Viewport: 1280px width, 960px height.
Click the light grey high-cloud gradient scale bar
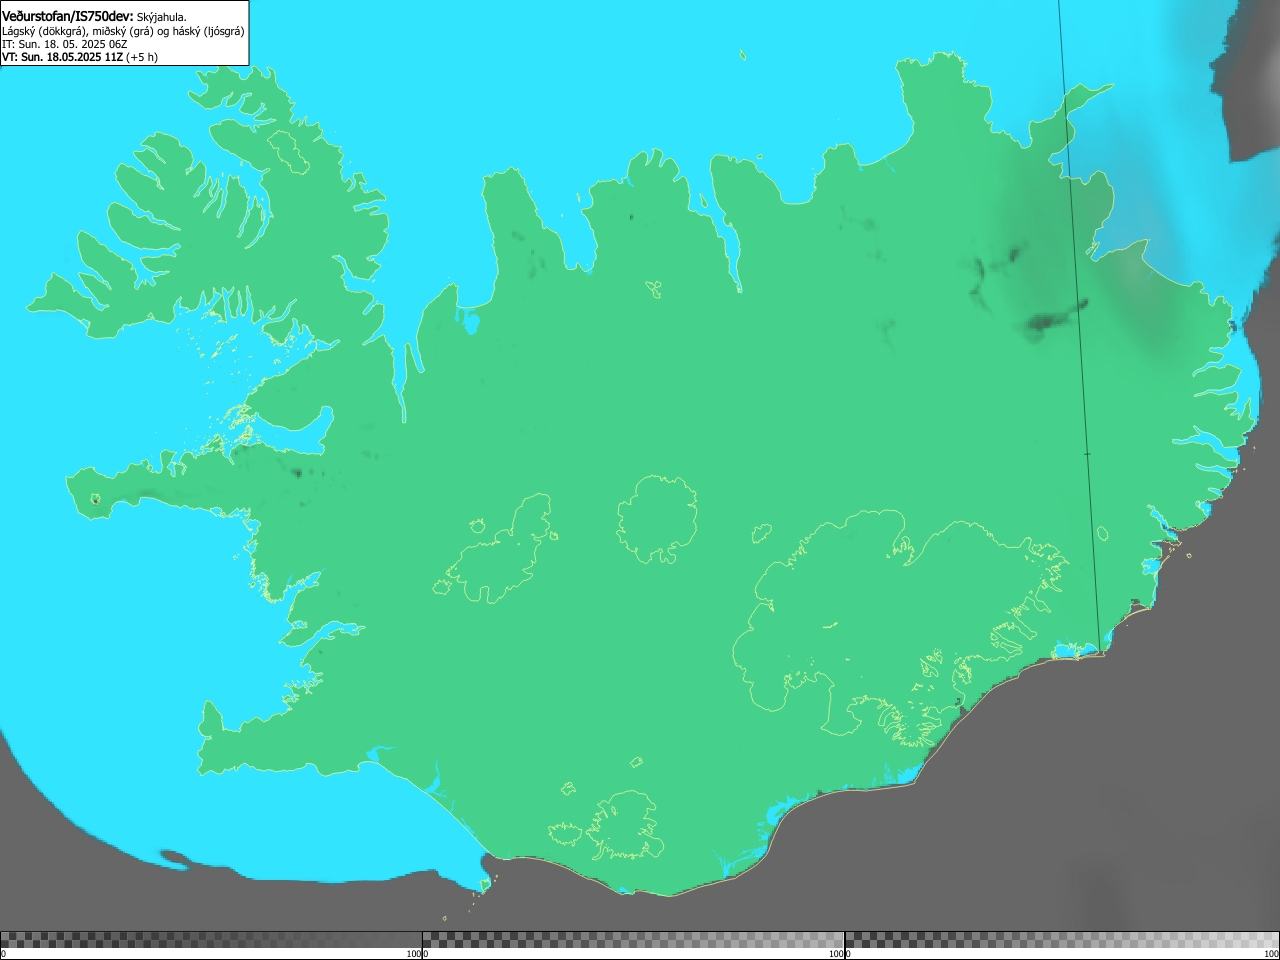point(1062,940)
